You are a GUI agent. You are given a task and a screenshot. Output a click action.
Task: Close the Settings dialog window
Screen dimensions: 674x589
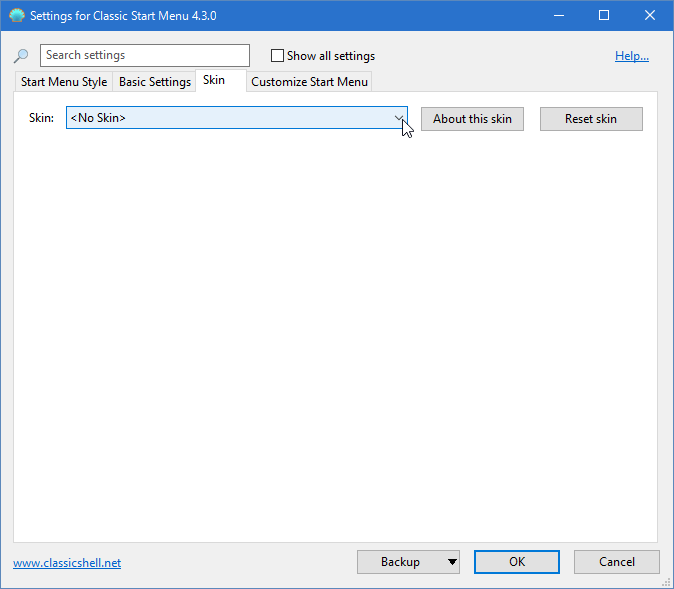[x=650, y=15]
